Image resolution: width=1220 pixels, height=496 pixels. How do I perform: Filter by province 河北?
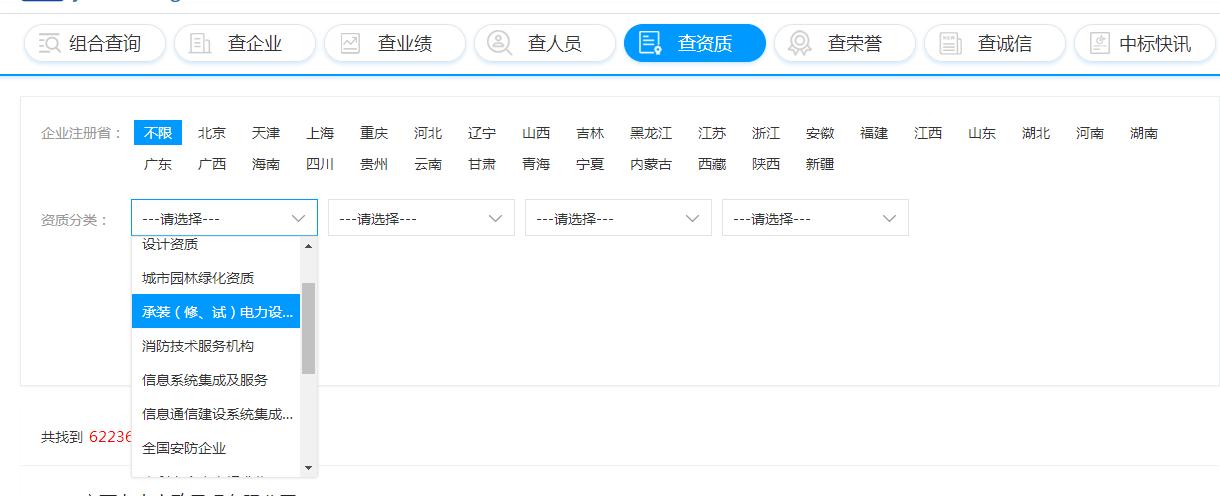428,133
